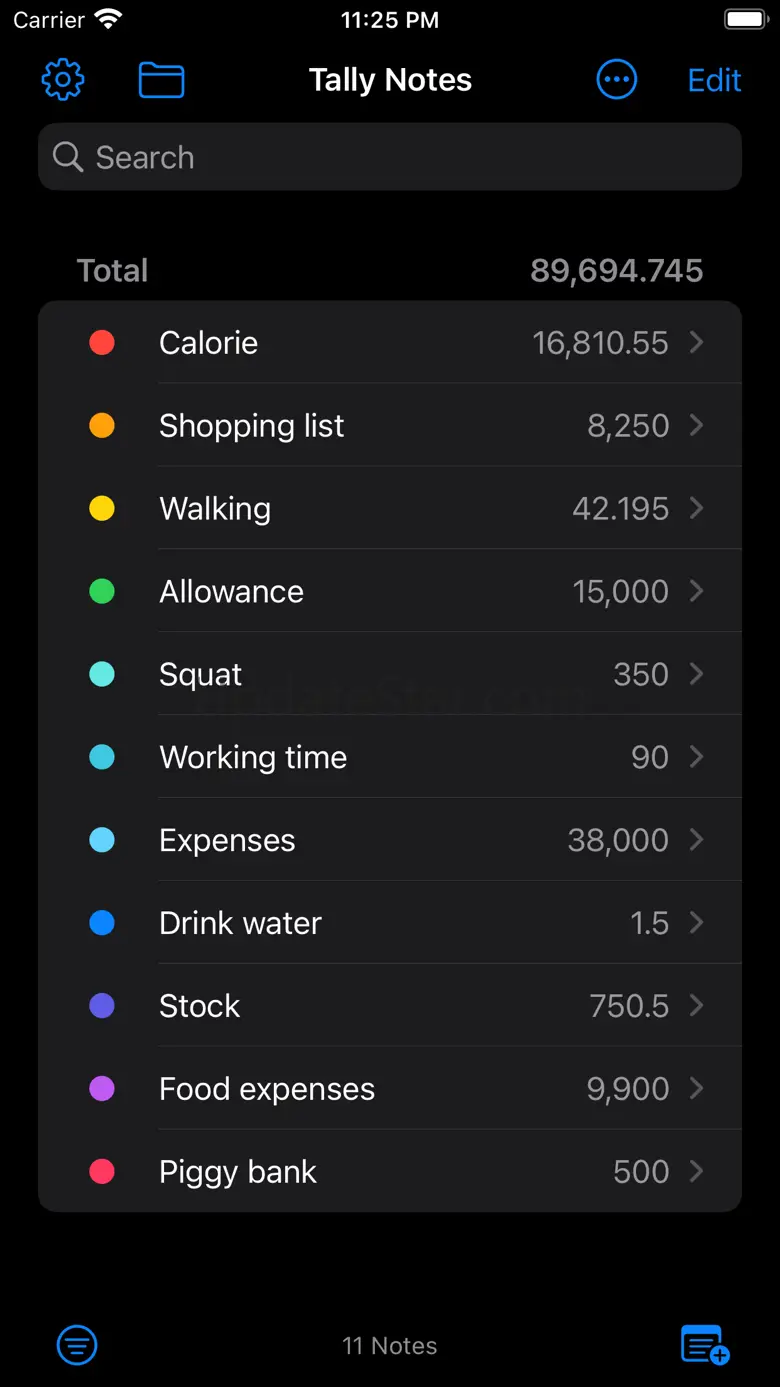
Task: Click the battery status icon
Action: pos(745,20)
